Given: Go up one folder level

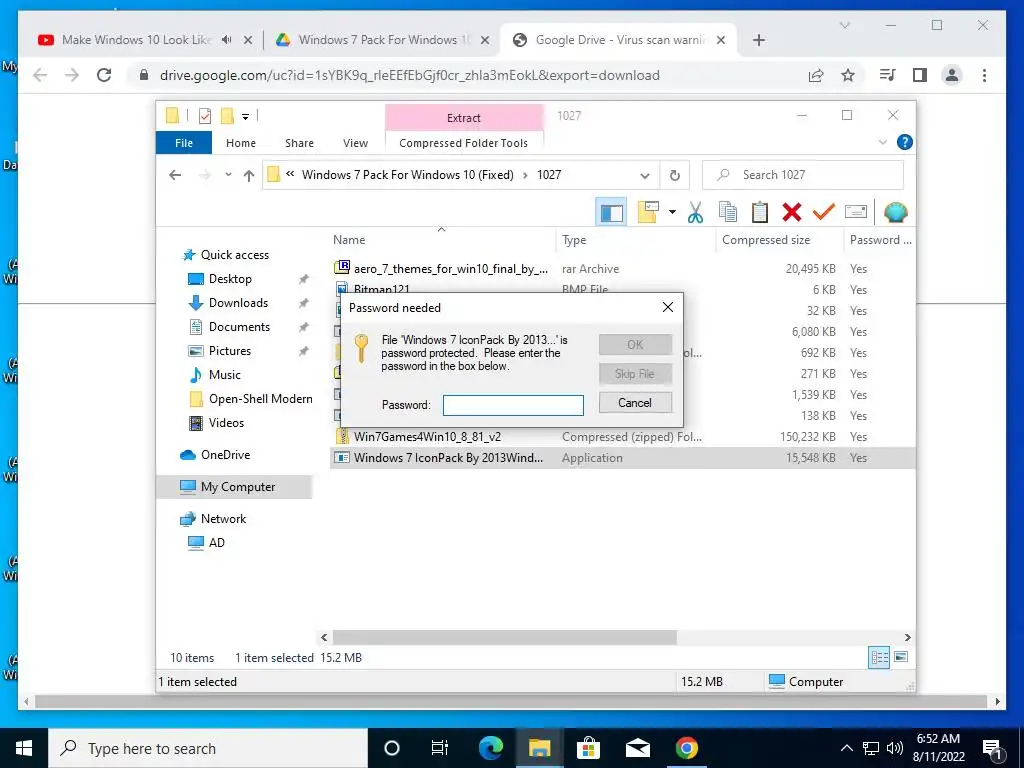Looking at the screenshot, I should click(248, 175).
